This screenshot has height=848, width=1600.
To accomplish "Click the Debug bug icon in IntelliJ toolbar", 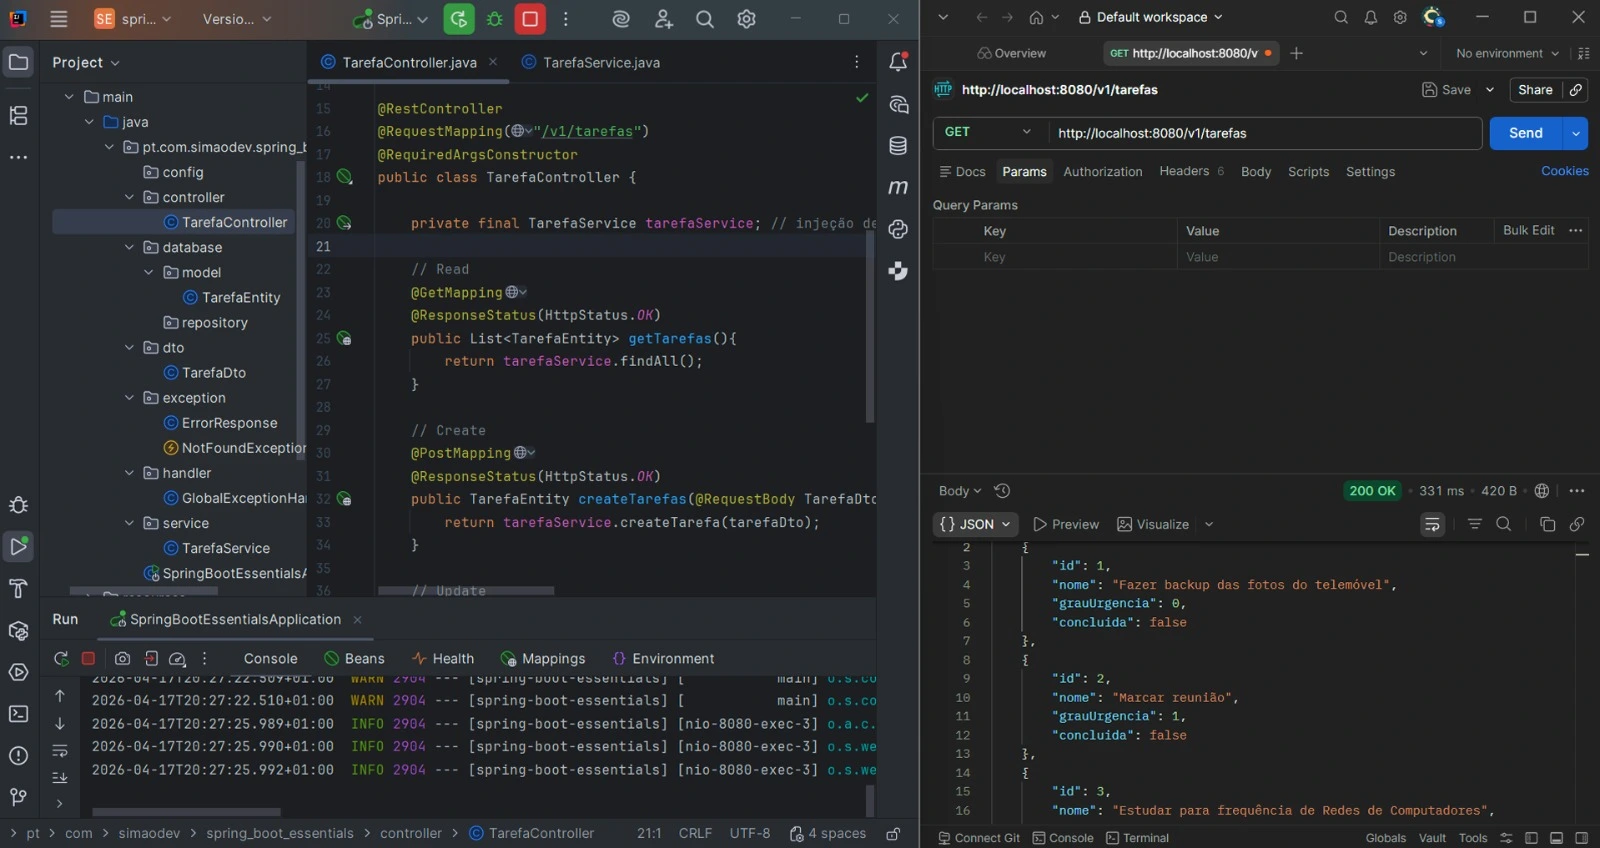I will click(x=495, y=19).
